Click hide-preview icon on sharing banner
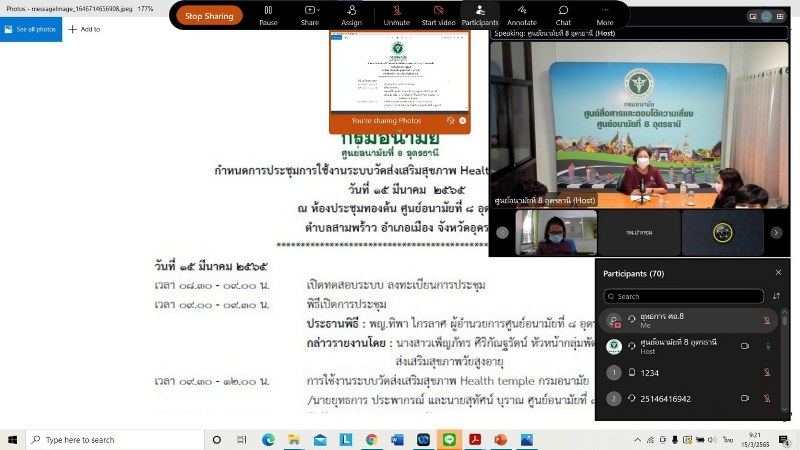800x450 pixels. click(x=451, y=120)
